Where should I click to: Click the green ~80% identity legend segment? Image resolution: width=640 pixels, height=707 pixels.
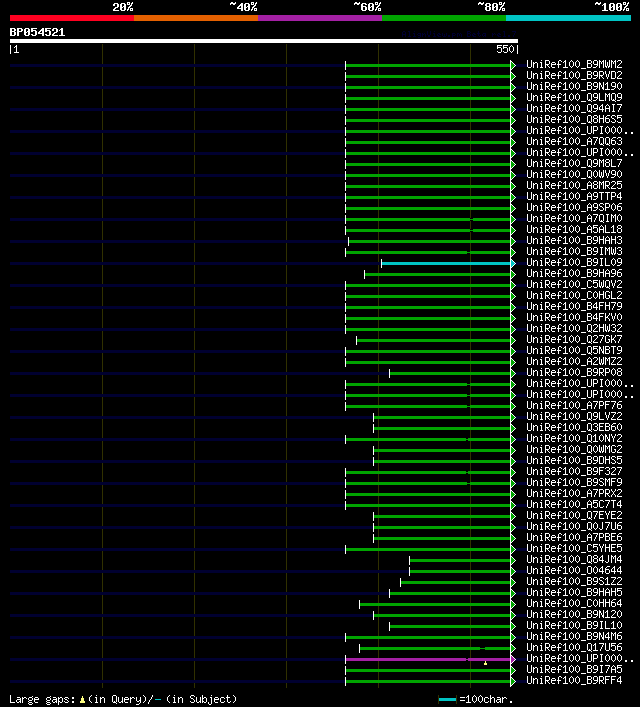[444, 18]
